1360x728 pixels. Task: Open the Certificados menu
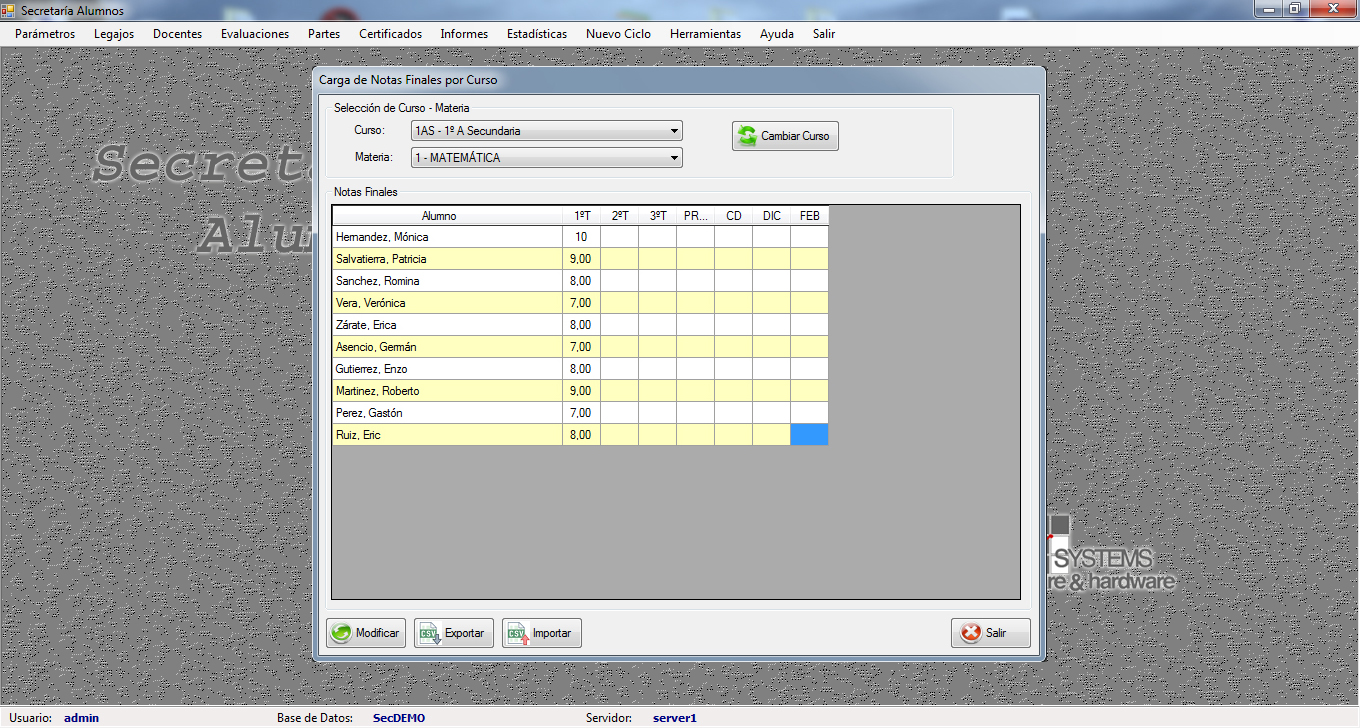click(390, 34)
